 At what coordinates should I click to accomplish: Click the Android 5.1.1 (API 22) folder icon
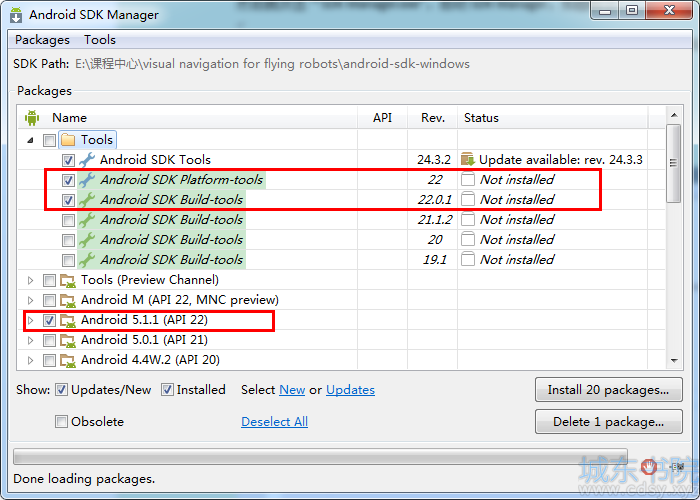coord(68,320)
